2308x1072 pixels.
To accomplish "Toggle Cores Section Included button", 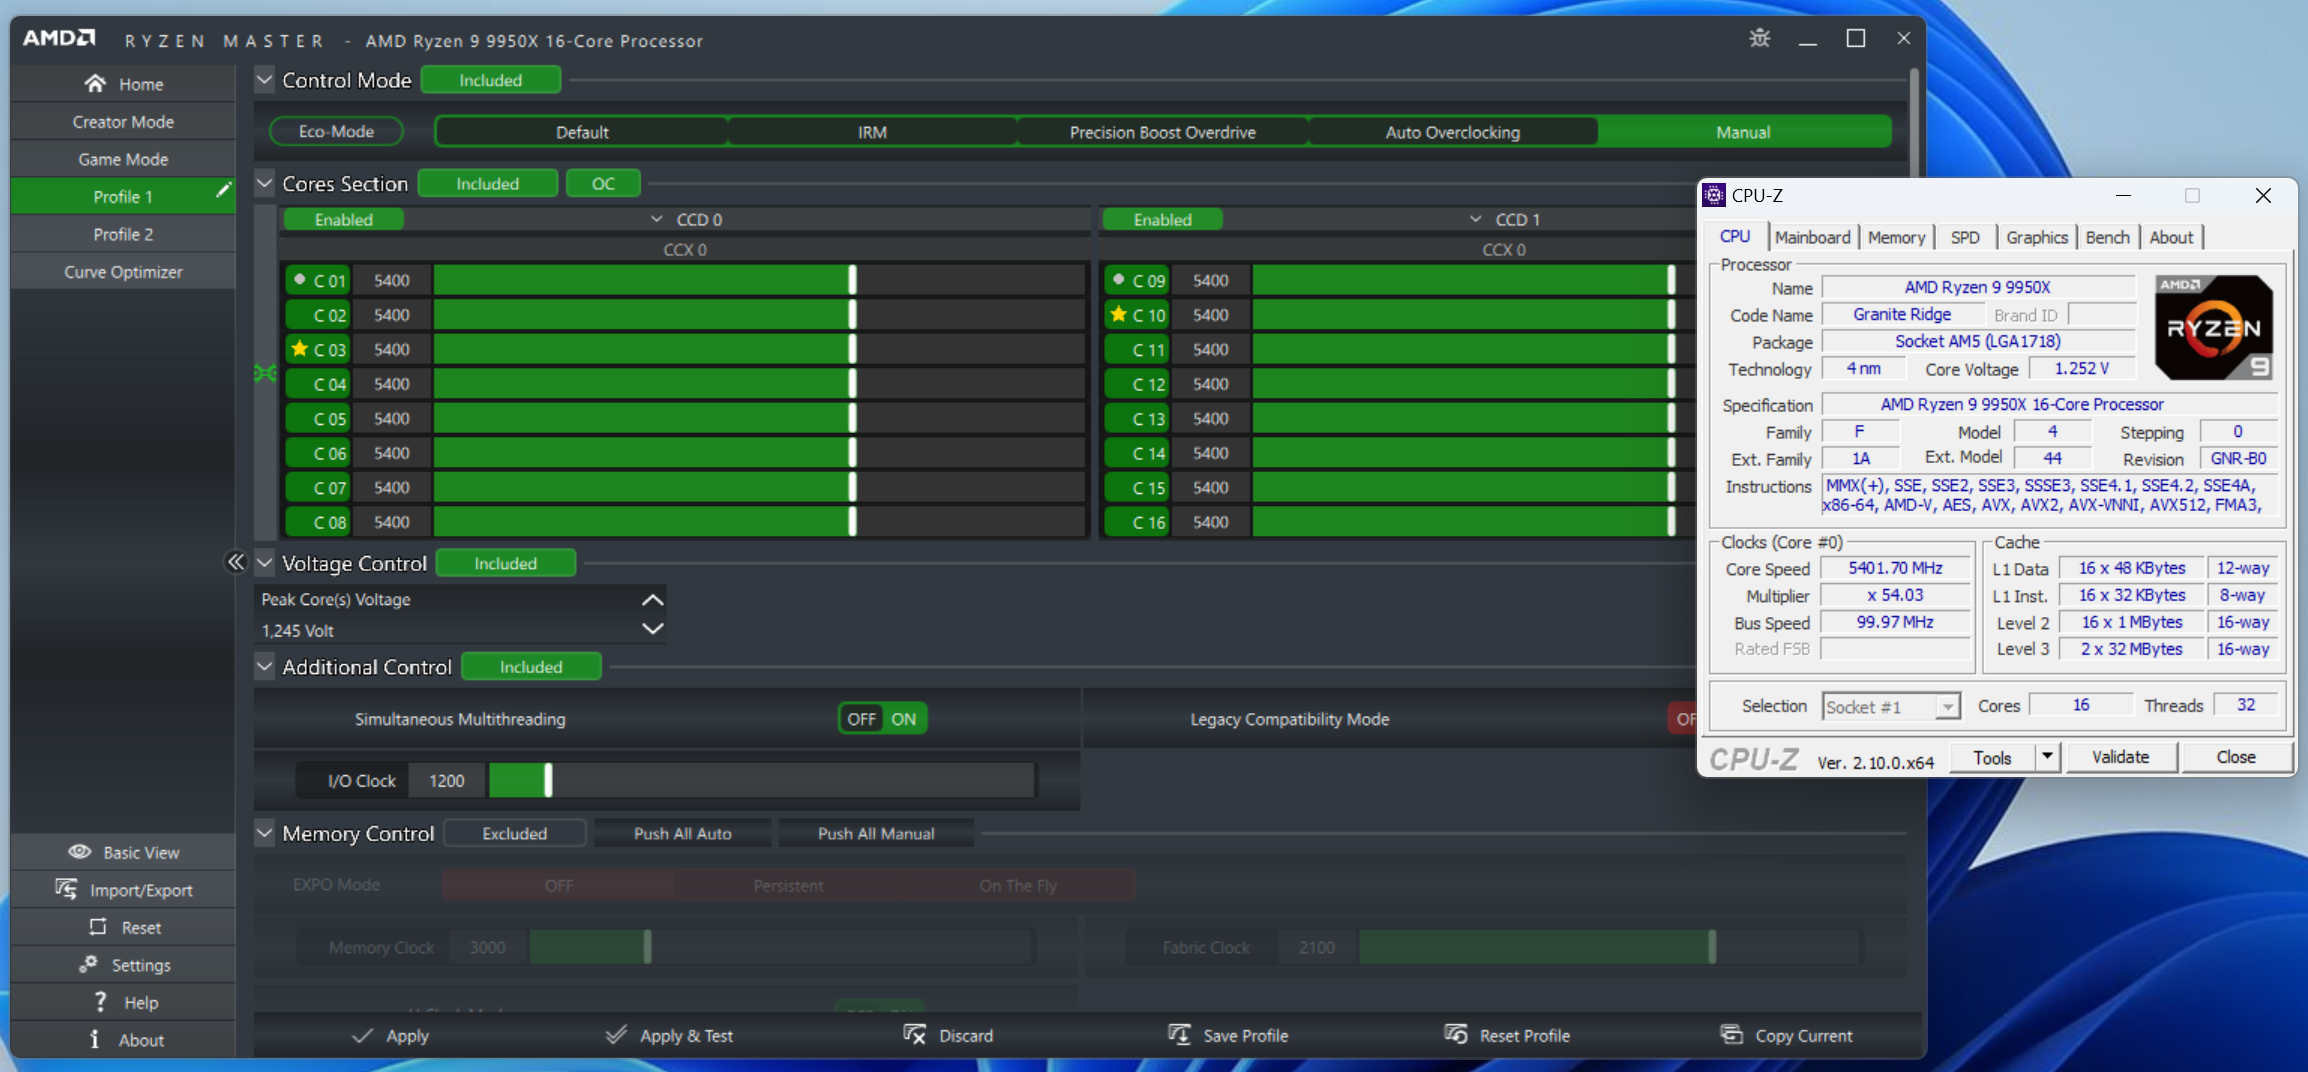I will [487, 183].
